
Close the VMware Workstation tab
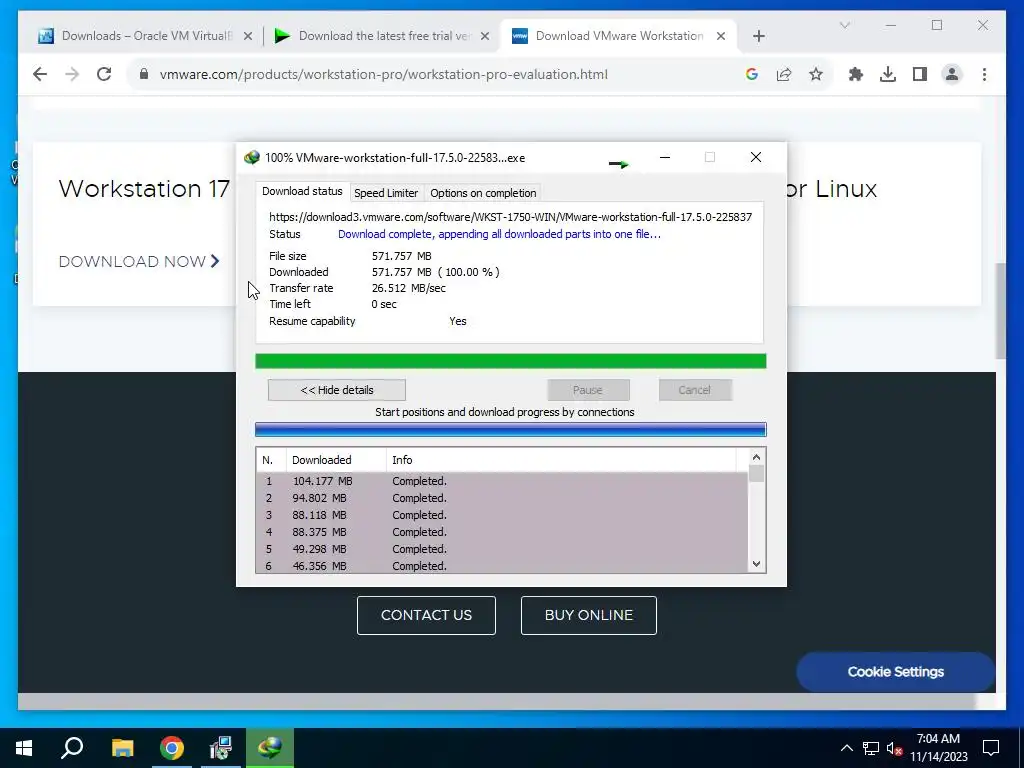[x=721, y=37]
